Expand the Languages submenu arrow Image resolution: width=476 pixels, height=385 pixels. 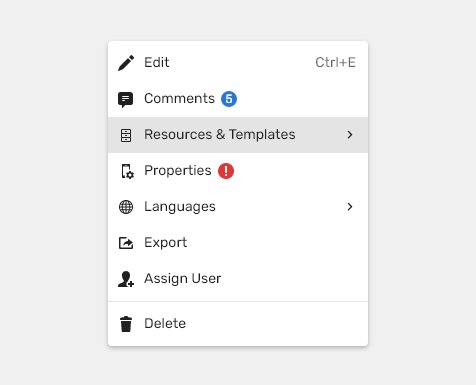click(350, 207)
